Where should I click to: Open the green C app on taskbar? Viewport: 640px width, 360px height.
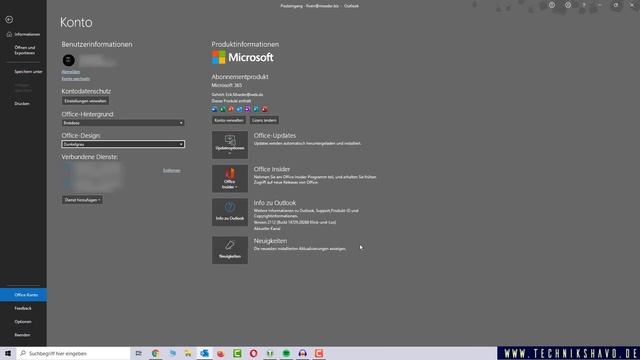click(237, 353)
